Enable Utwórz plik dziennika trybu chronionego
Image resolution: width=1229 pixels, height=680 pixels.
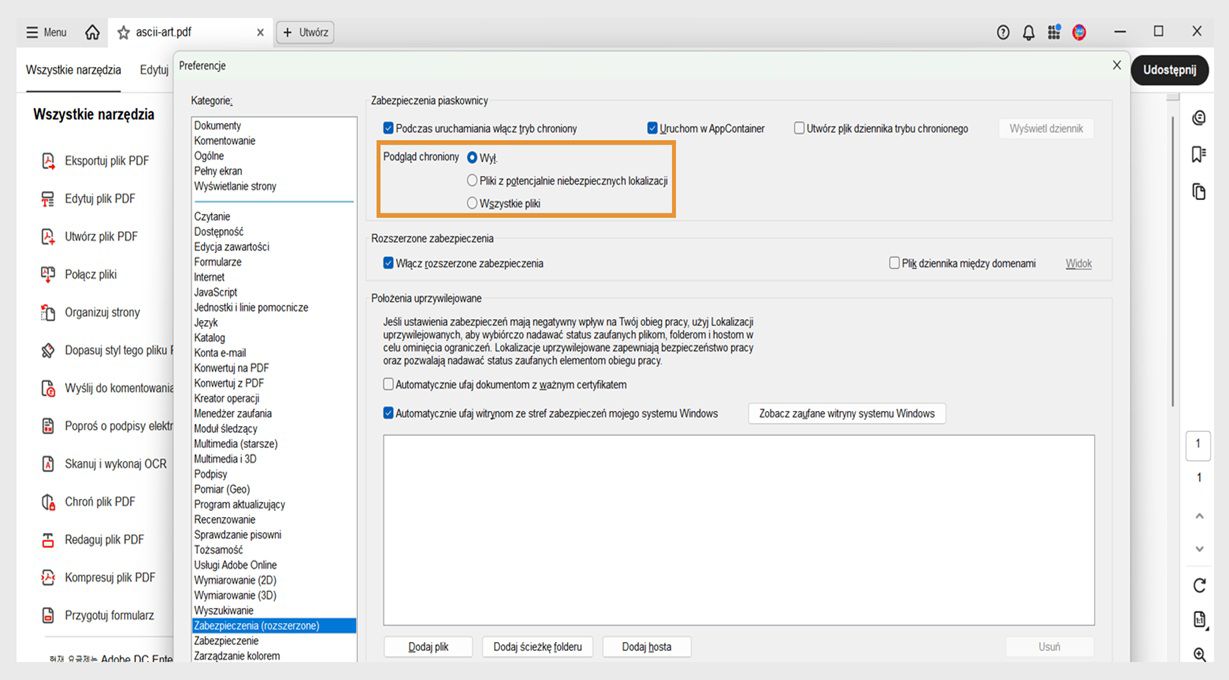[x=799, y=128]
